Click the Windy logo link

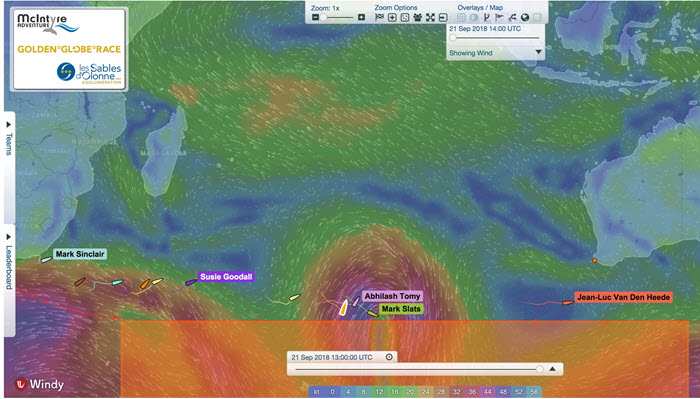(40, 384)
